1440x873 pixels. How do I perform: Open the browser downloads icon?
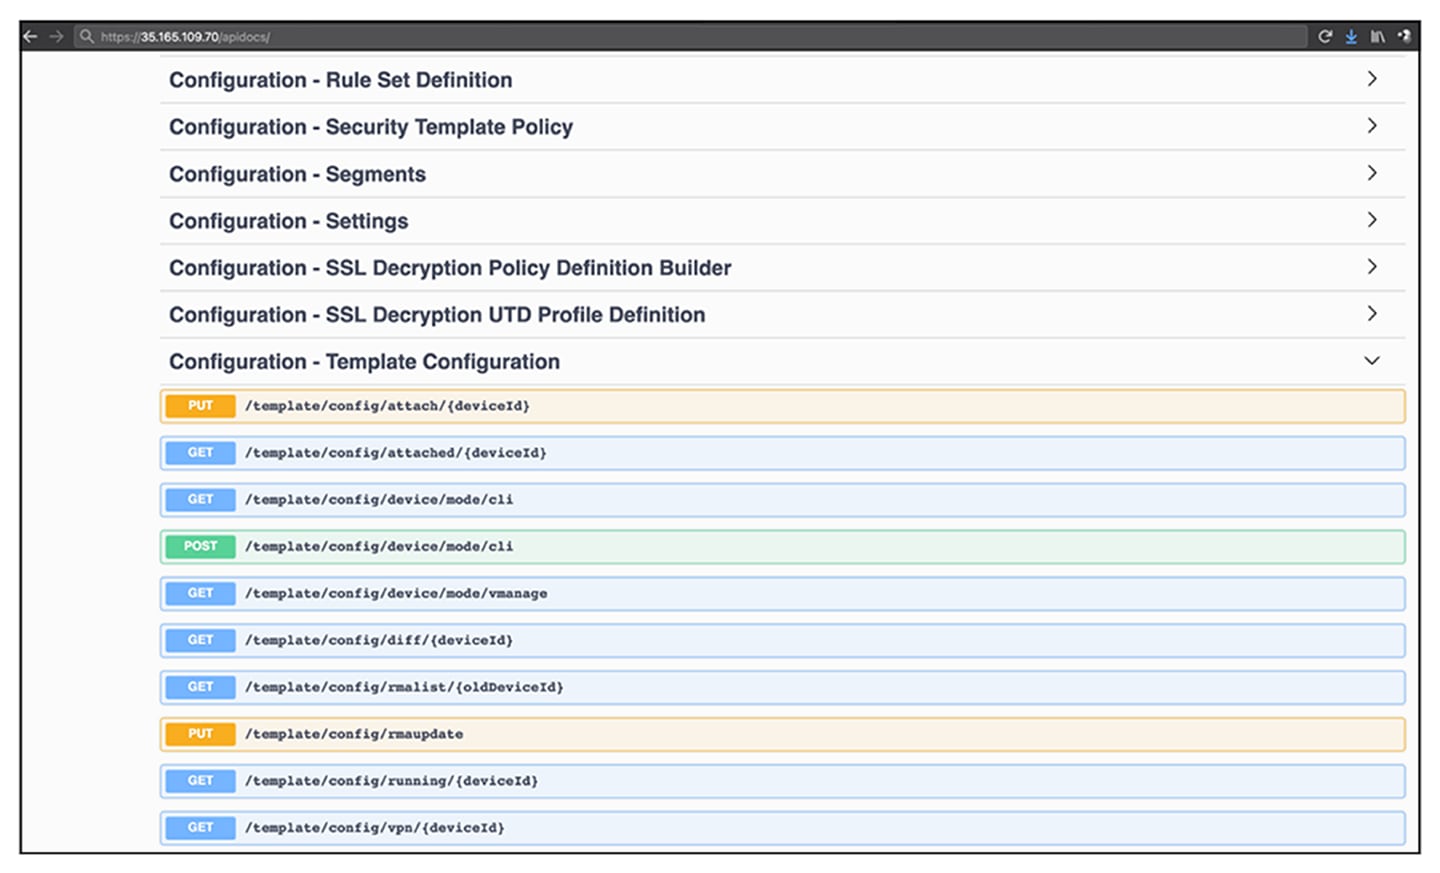(1351, 36)
